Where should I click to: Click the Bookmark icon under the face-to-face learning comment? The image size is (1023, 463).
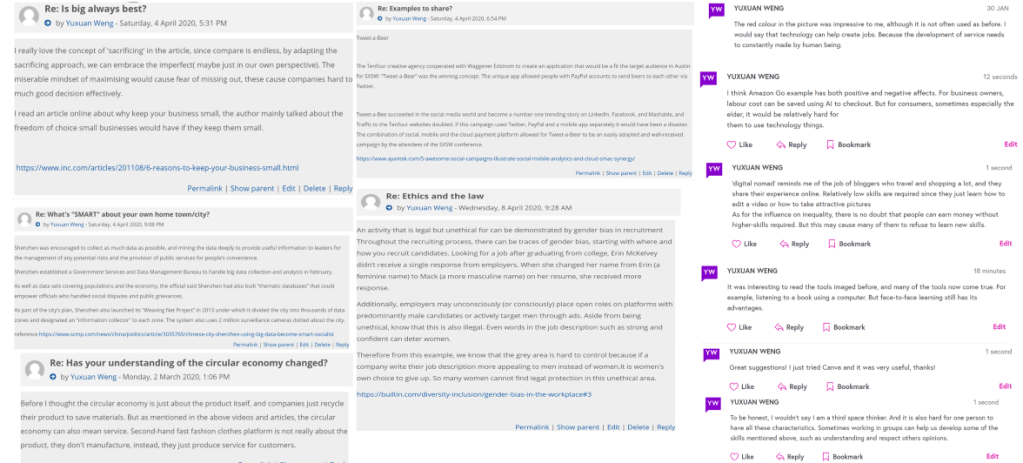pos(826,327)
